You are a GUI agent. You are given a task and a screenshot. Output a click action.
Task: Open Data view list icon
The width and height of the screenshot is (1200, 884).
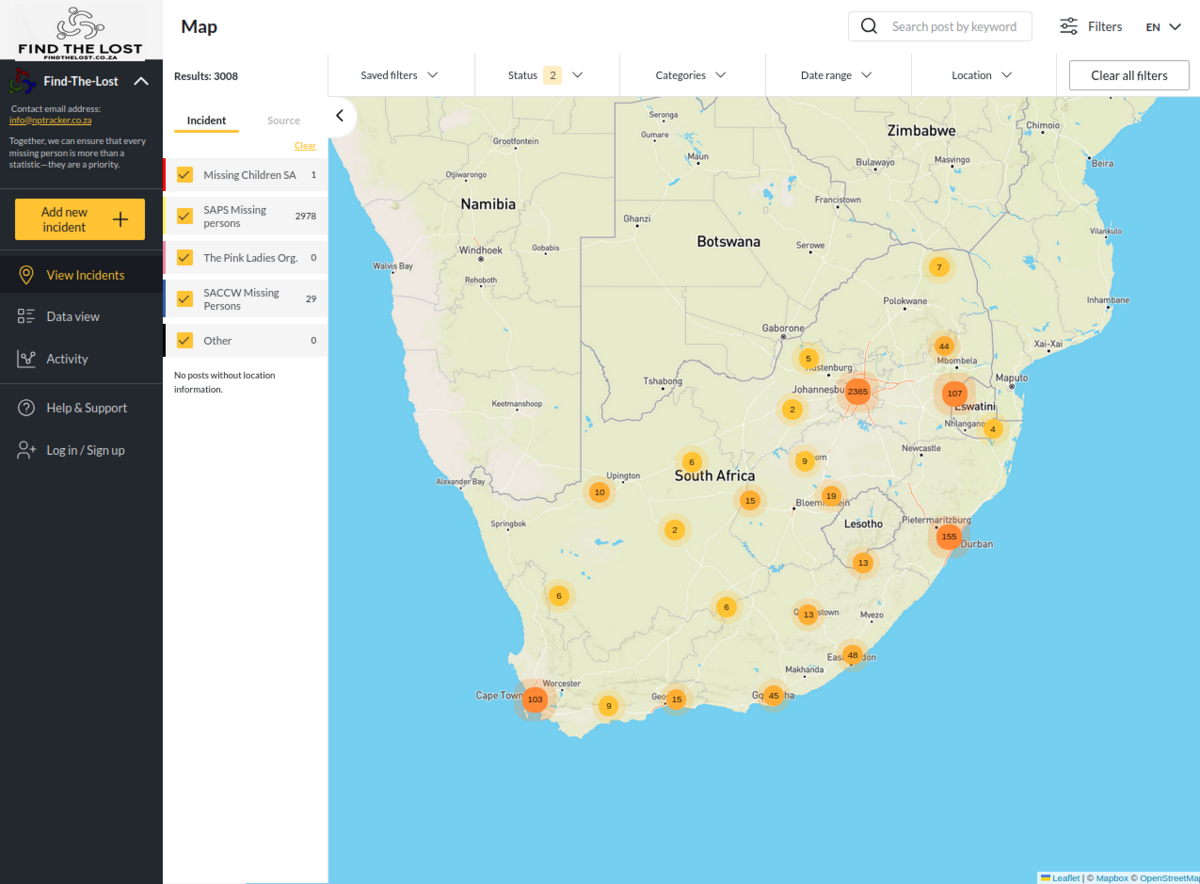[x=27, y=317]
